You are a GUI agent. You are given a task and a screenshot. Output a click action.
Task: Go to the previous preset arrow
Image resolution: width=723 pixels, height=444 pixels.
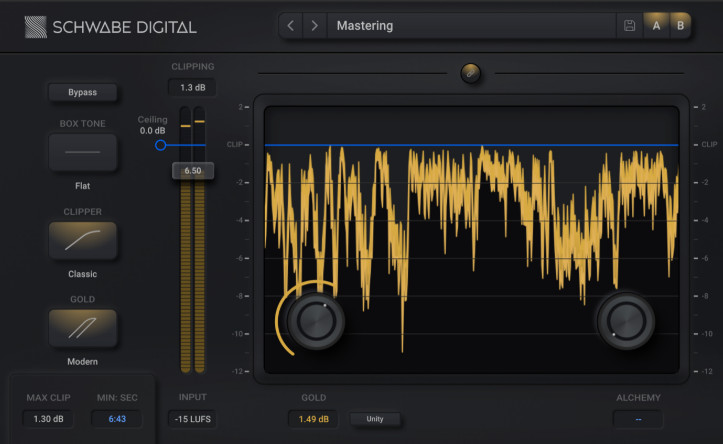pyautogui.click(x=290, y=26)
